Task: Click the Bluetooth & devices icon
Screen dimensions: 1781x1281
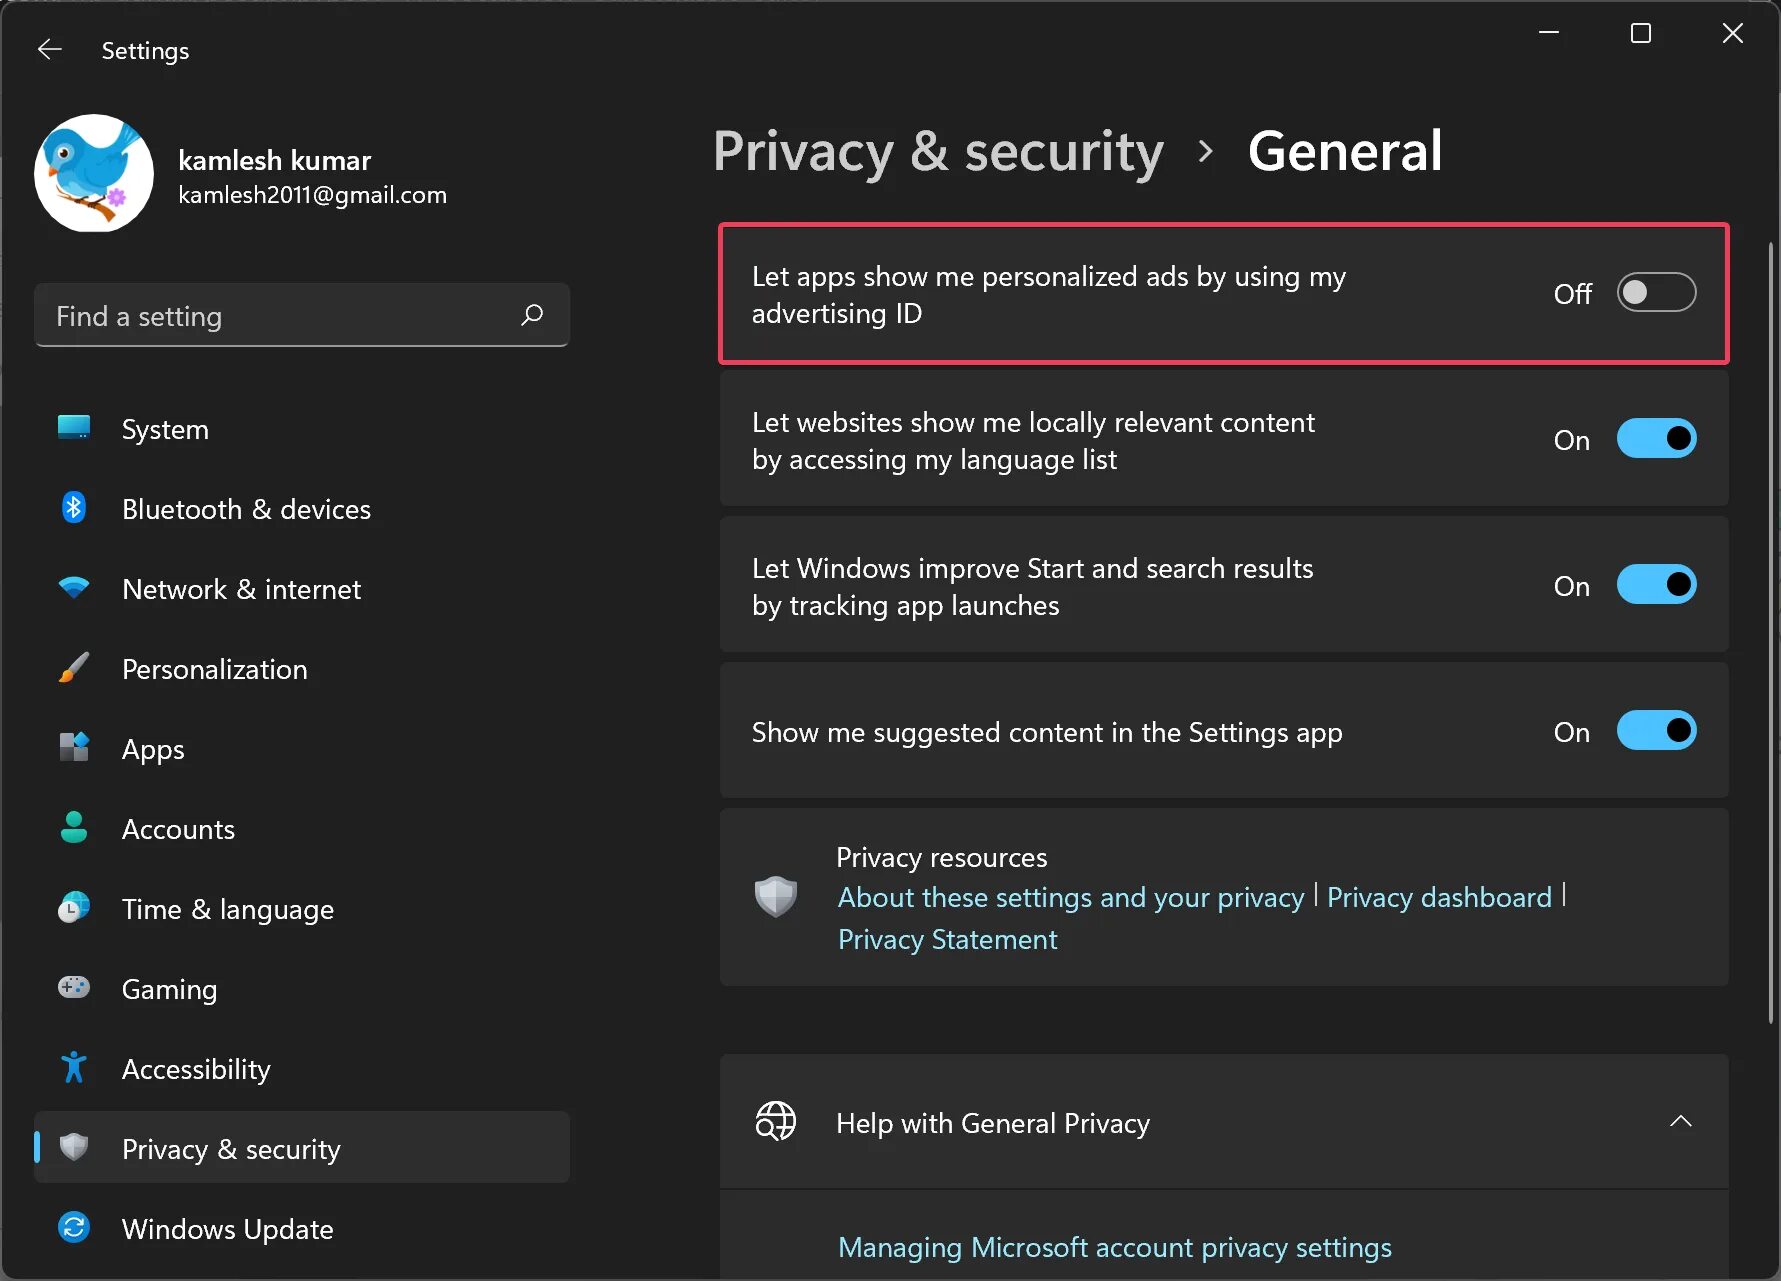Action: coord(74,508)
